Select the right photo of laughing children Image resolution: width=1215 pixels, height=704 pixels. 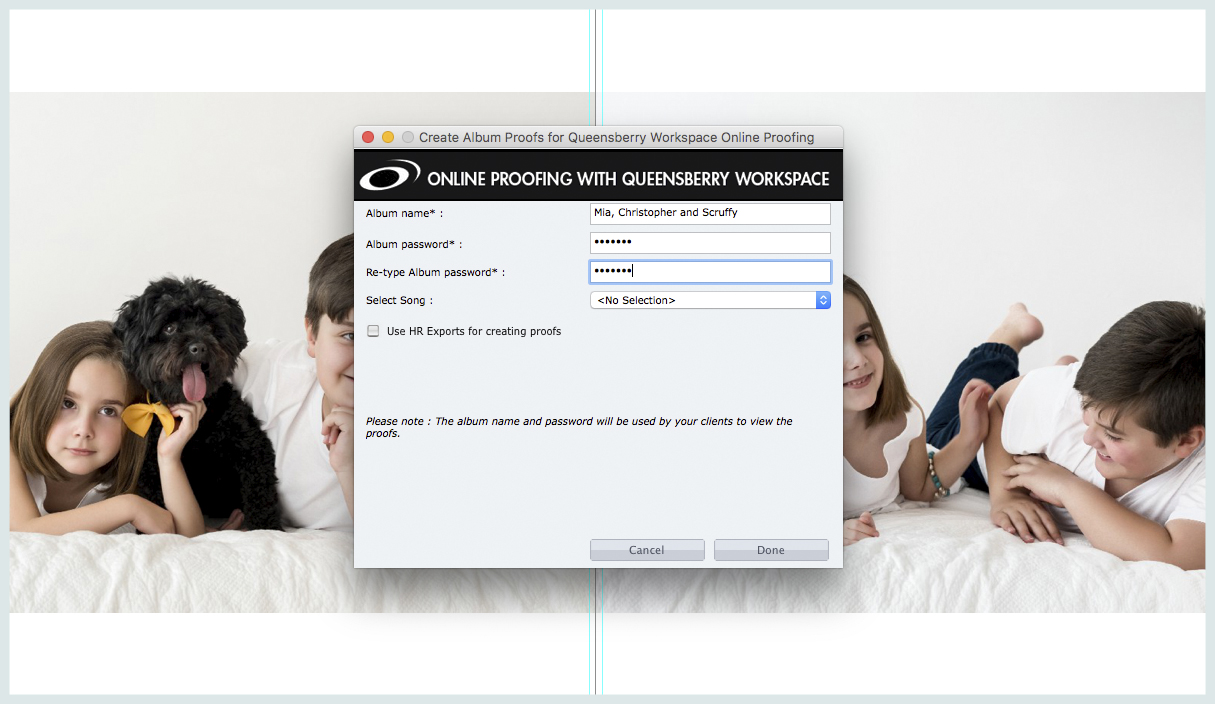pyautogui.click(x=1024, y=352)
